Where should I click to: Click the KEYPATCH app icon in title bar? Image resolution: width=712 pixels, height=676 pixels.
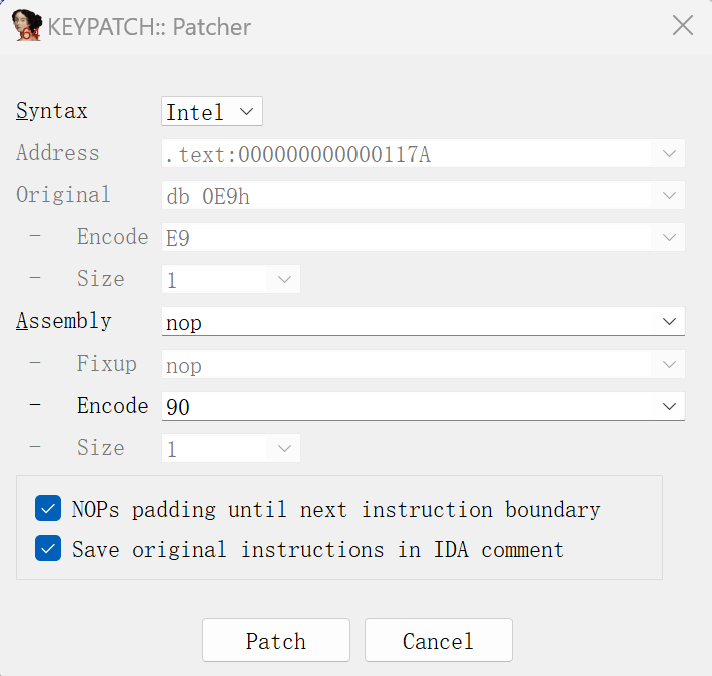27,25
